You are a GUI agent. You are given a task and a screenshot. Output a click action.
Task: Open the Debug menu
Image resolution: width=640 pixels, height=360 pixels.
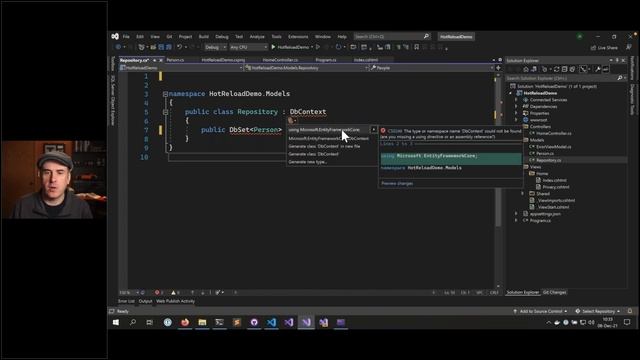click(x=222, y=37)
